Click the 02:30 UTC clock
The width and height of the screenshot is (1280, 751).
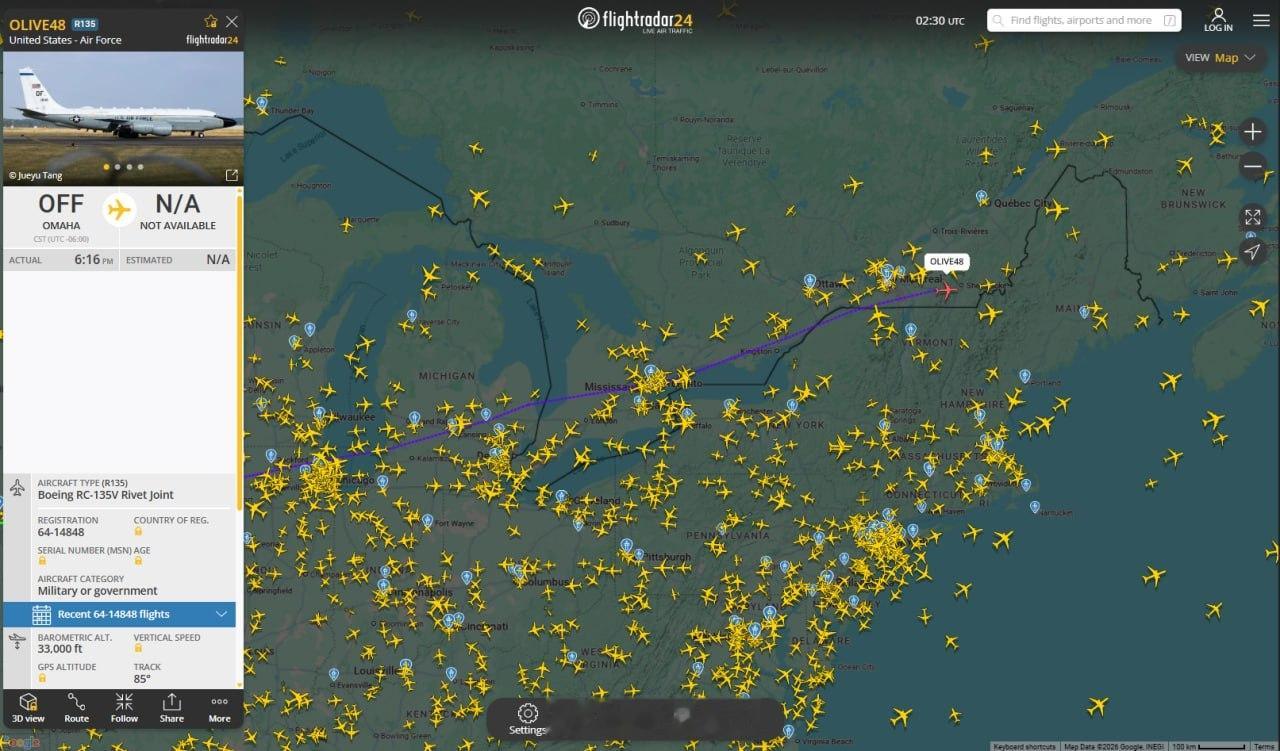(x=940, y=21)
